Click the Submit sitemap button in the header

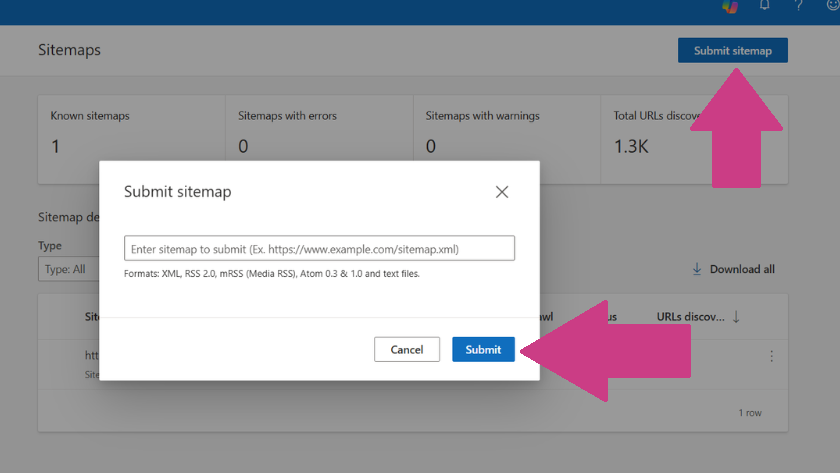[x=732, y=50]
